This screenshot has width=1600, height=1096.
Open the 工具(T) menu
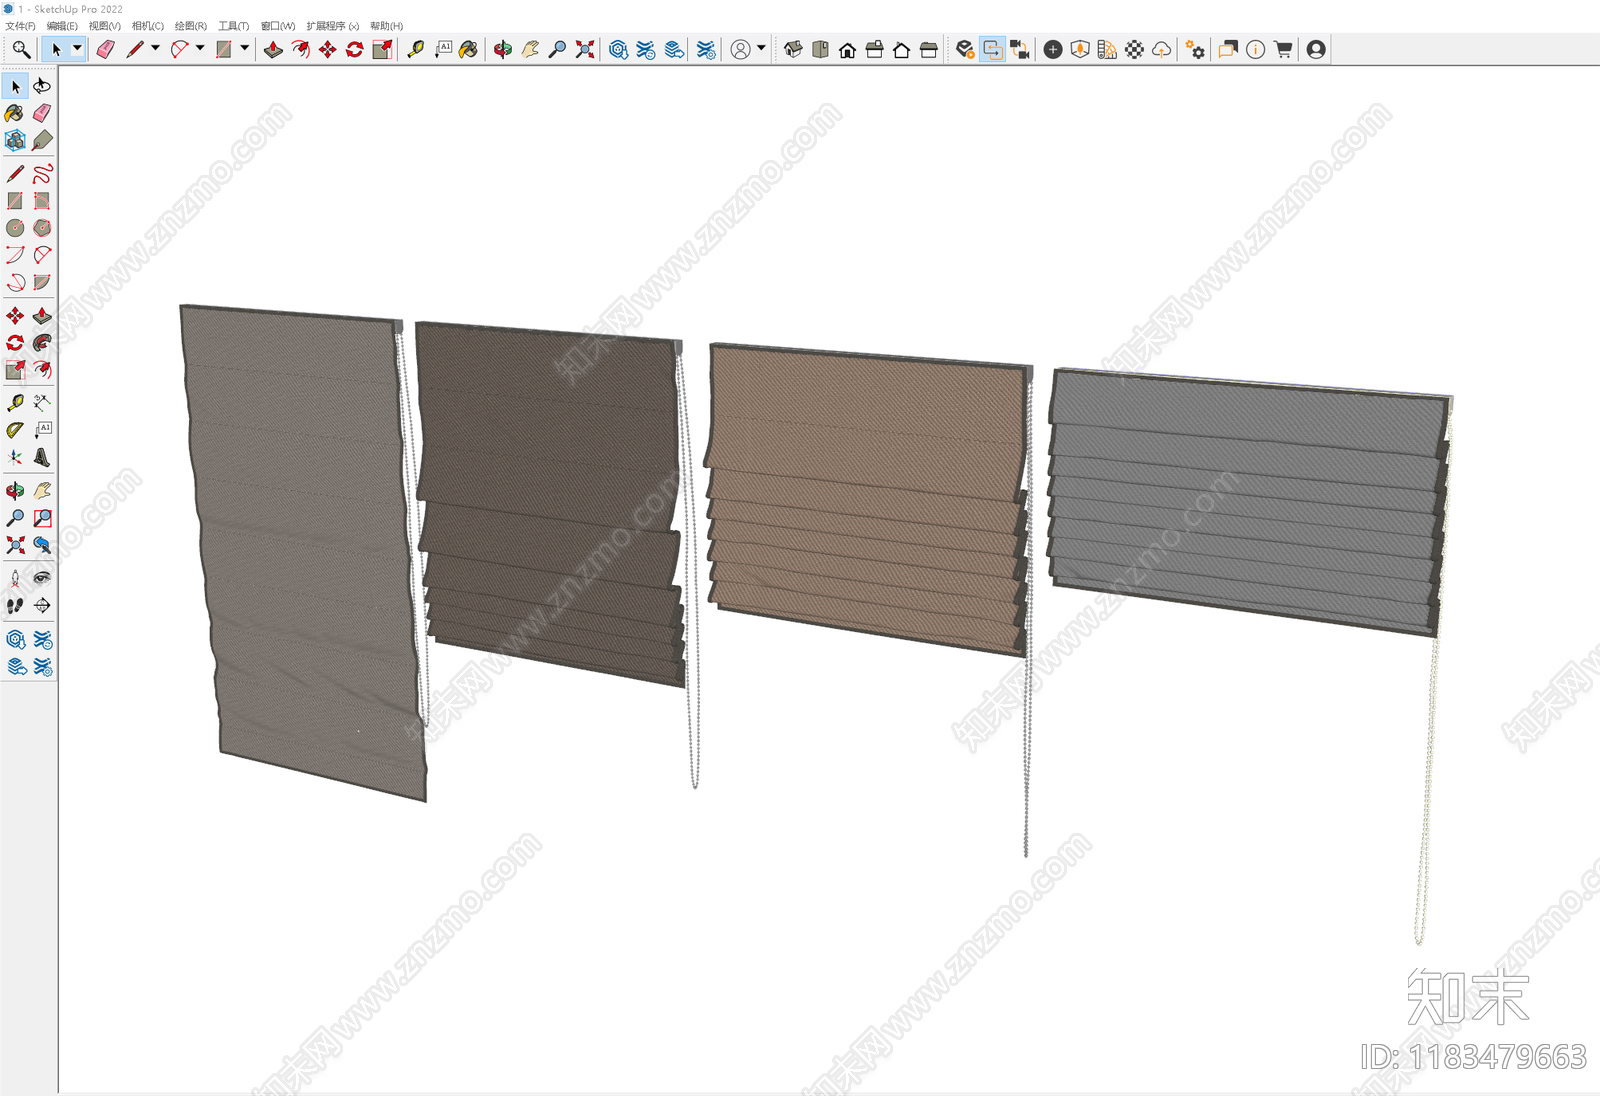pyautogui.click(x=234, y=26)
